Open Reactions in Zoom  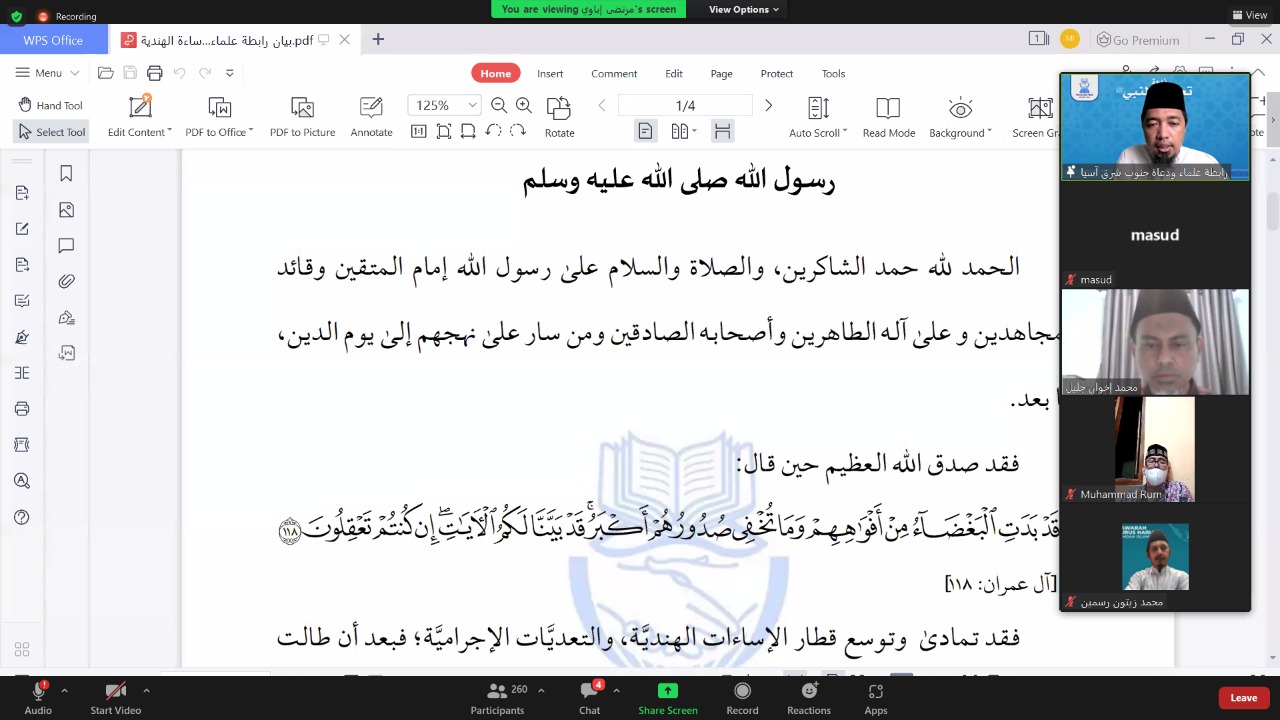pyautogui.click(x=809, y=698)
